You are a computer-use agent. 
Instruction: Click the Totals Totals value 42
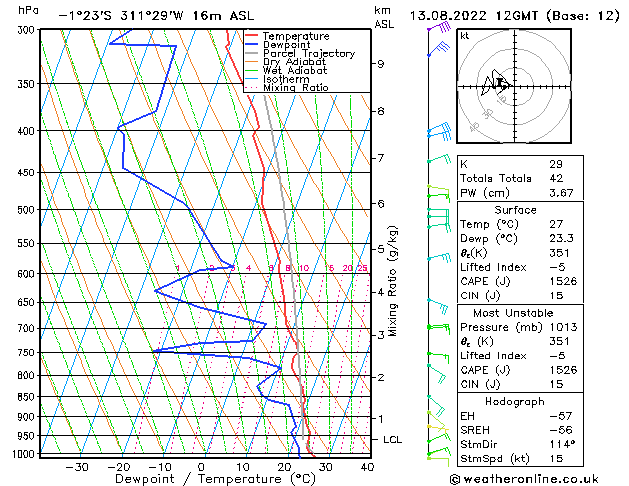556,178
